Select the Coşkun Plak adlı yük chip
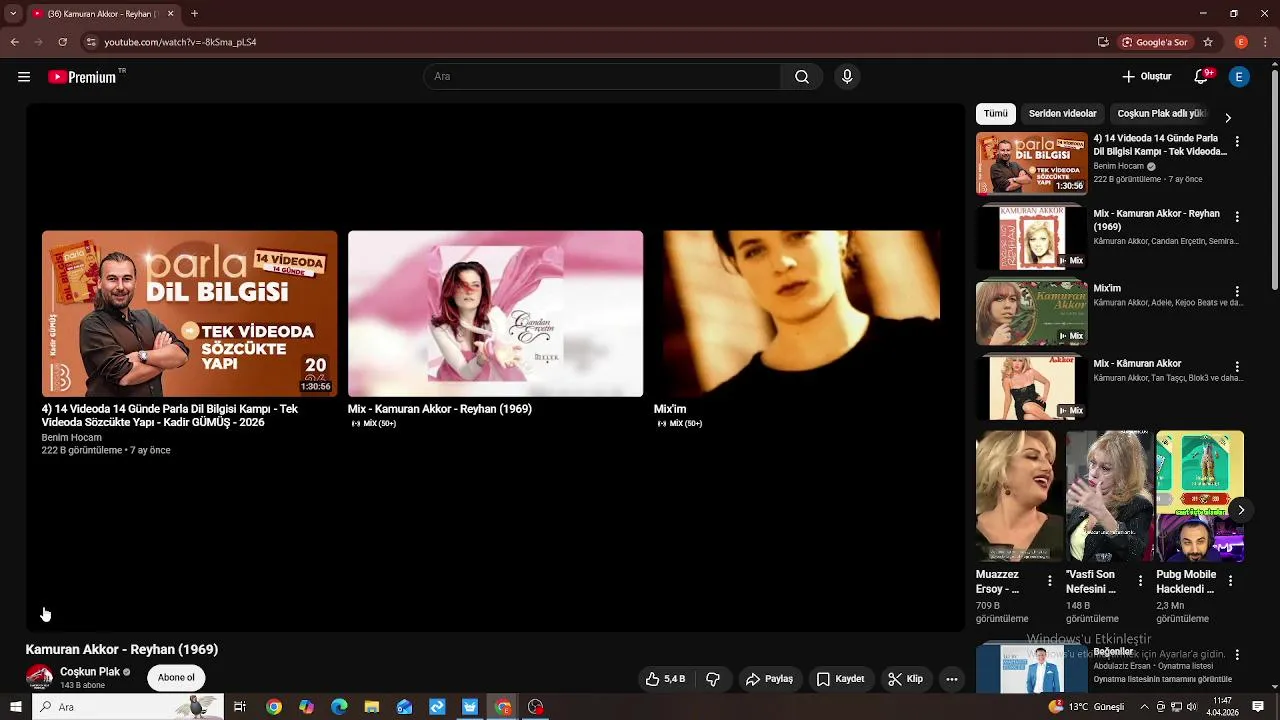The width and height of the screenshot is (1280, 720). click(1161, 114)
